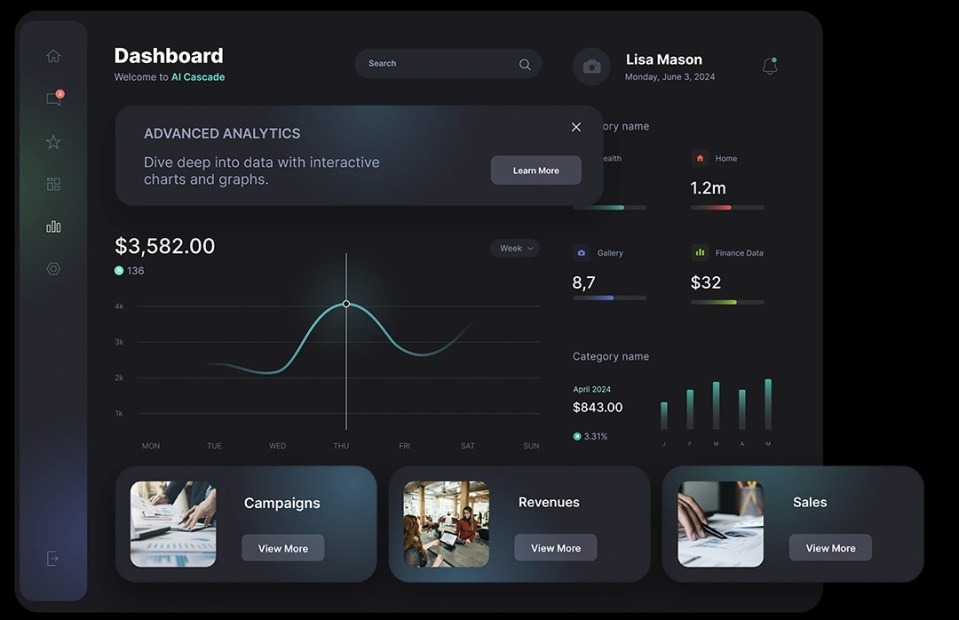This screenshot has width=959, height=620.
Task: Click the camera profile avatar
Action: [x=591, y=66]
